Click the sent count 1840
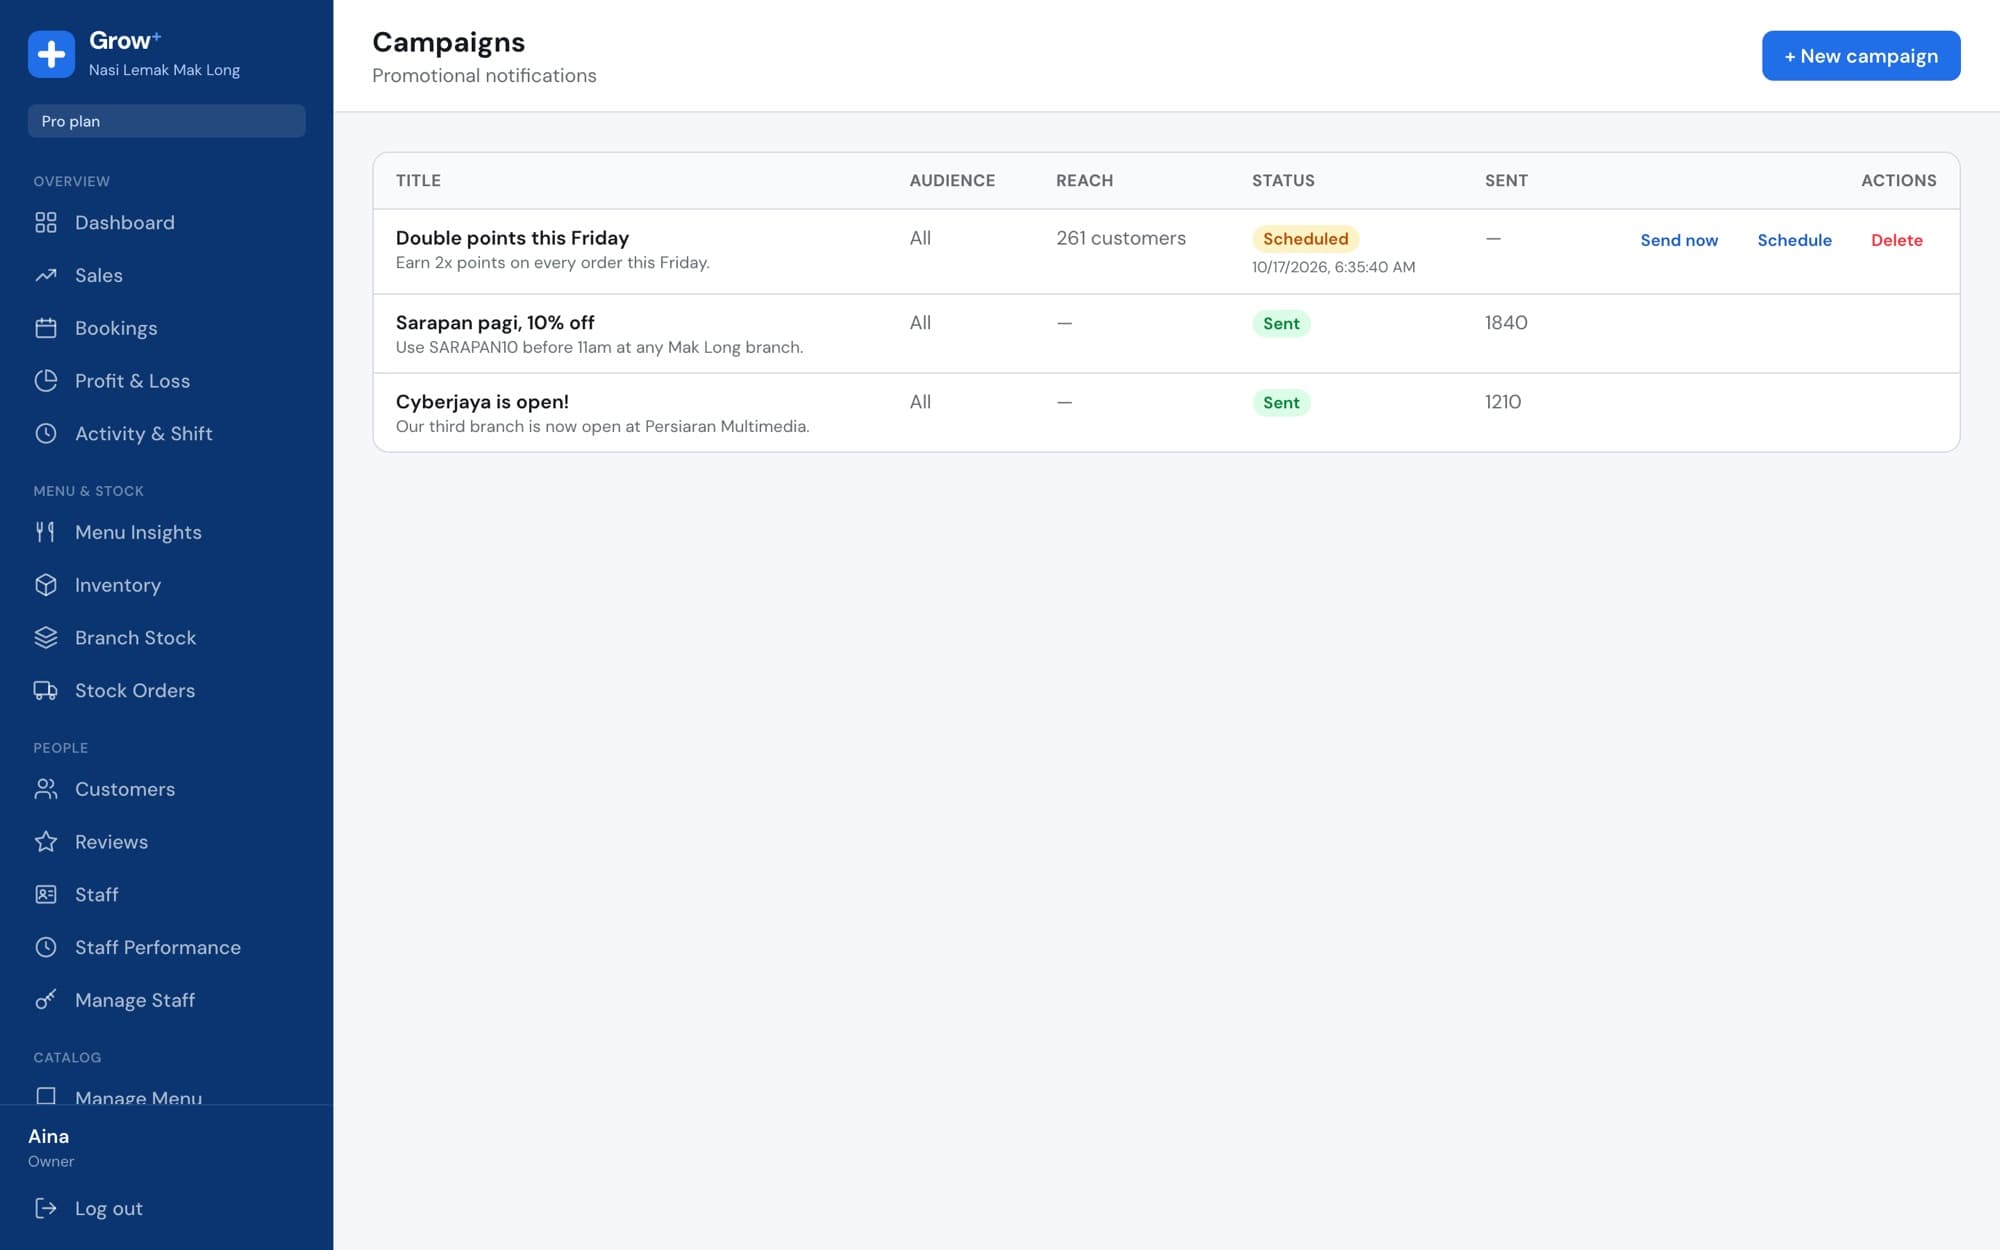This screenshot has width=2000, height=1250. click(1506, 322)
